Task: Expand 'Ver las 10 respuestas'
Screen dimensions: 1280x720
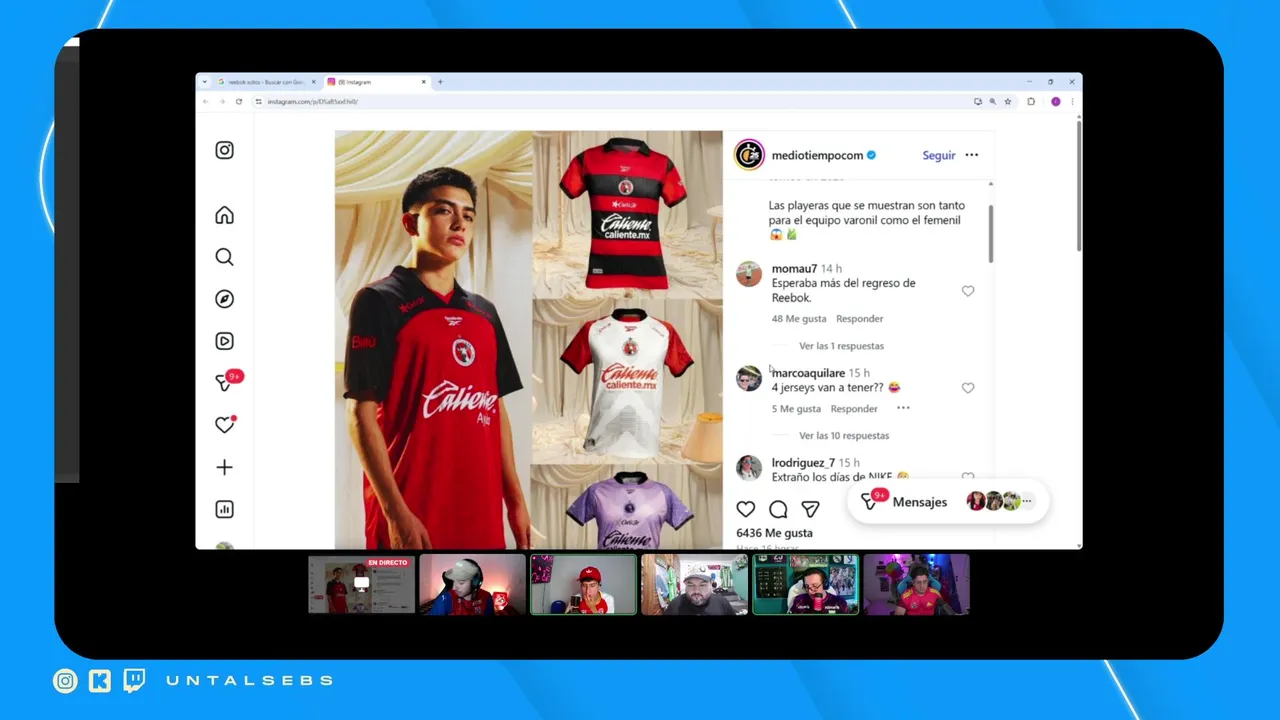Action: 844,435
